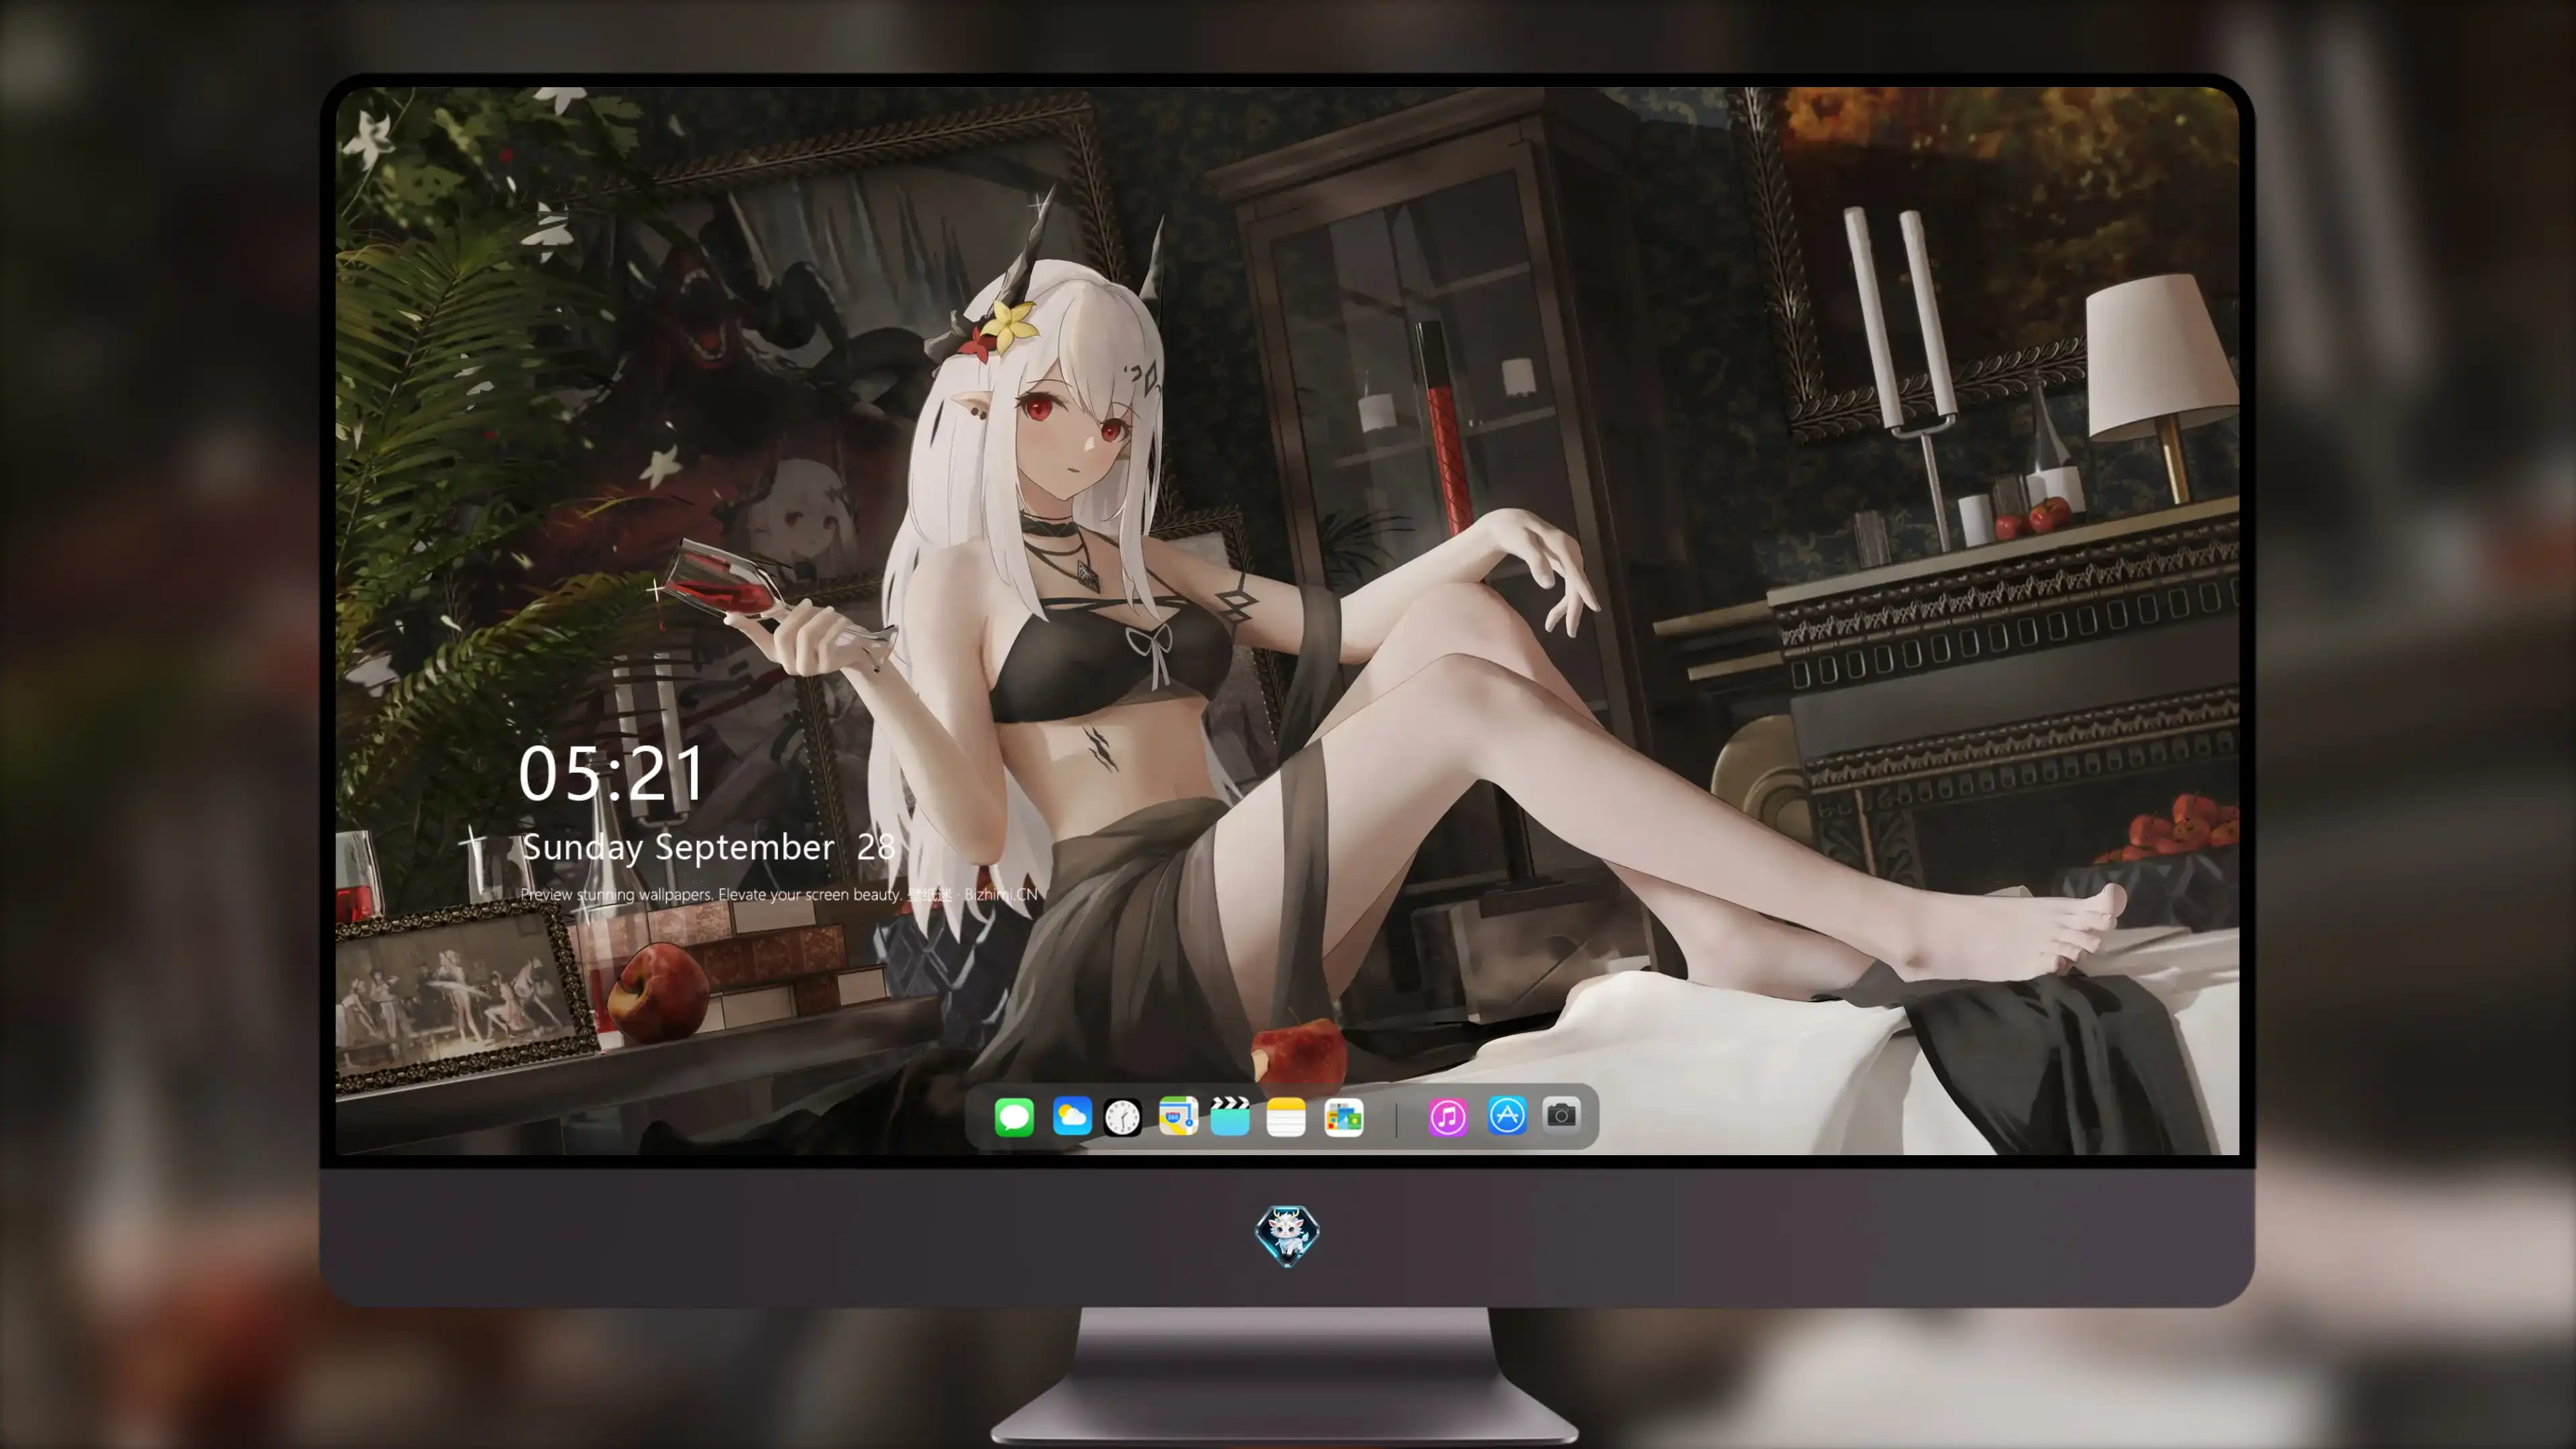
Task: Open the Clock app in the dock
Action: click(1122, 1116)
